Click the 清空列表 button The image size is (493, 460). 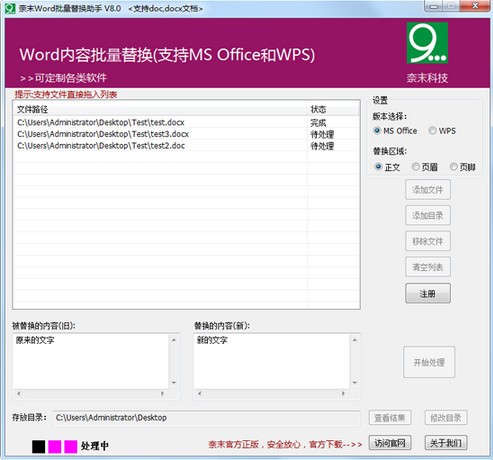click(x=428, y=267)
